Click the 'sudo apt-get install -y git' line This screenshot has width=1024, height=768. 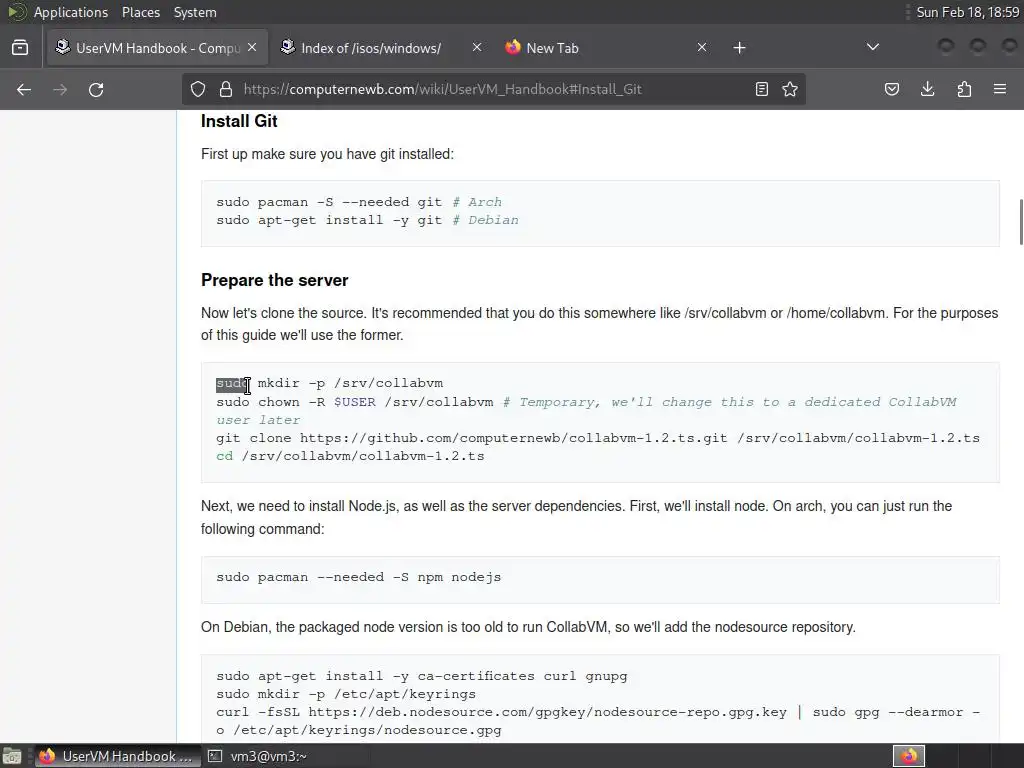pyautogui.click(x=367, y=220)
